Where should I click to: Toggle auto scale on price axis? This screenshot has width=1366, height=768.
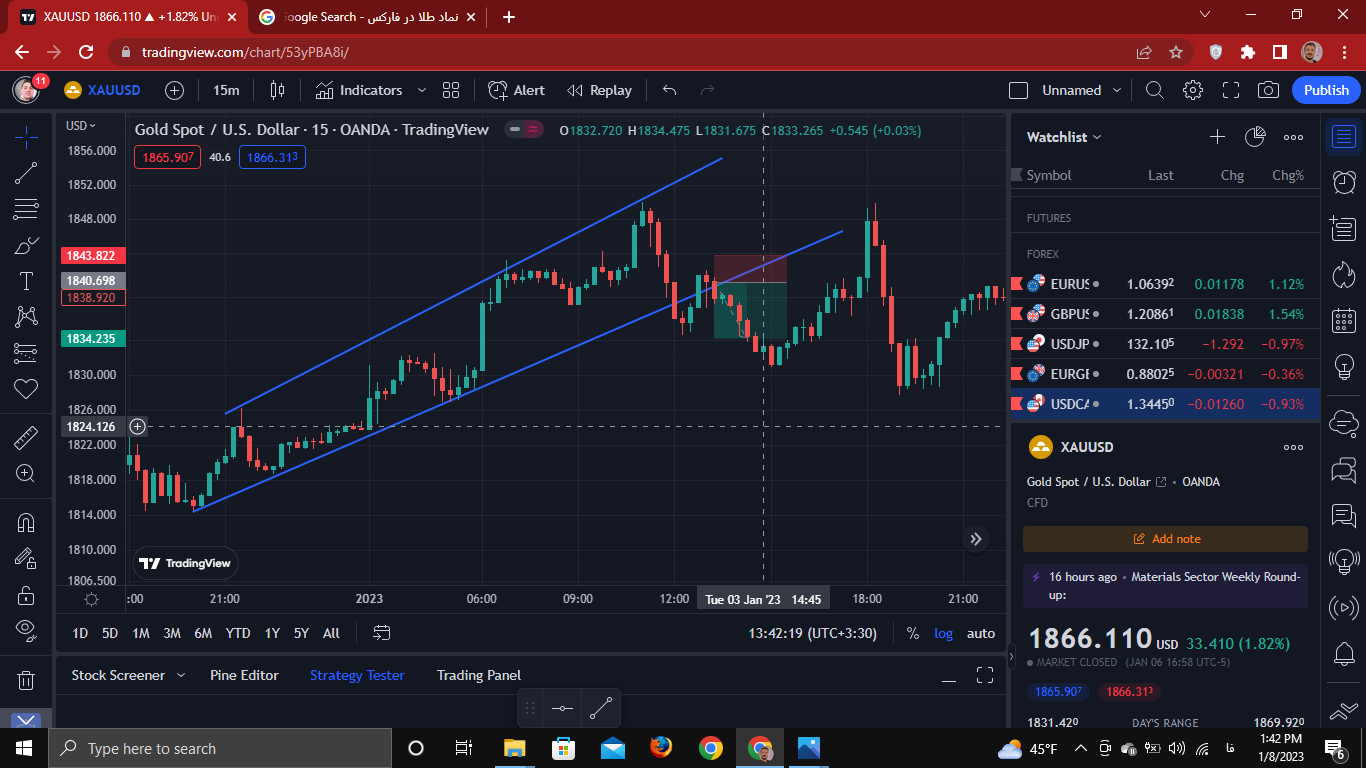(x=980, y=633)
